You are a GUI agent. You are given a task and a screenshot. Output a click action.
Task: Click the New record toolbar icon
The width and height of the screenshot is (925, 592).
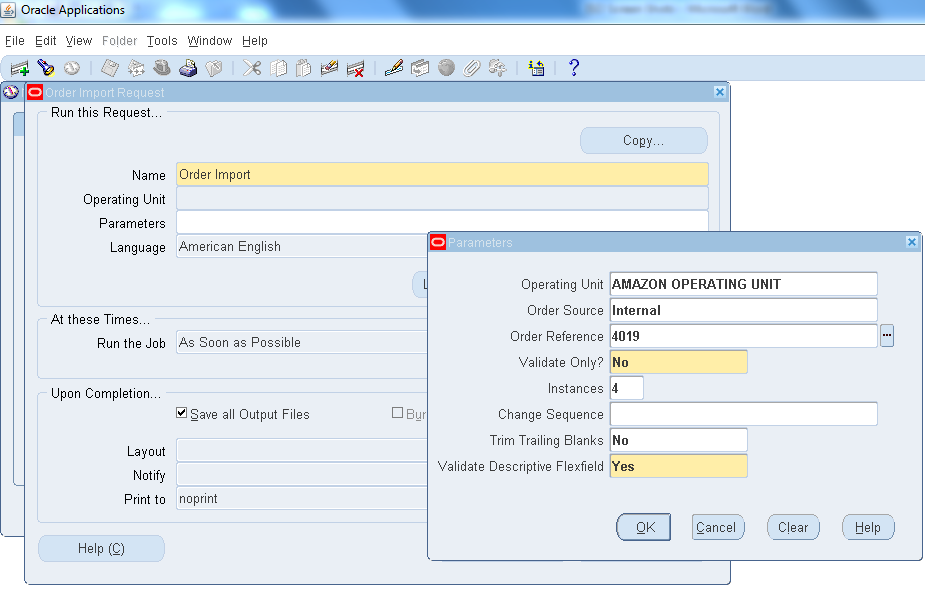(x=19, y=68)
